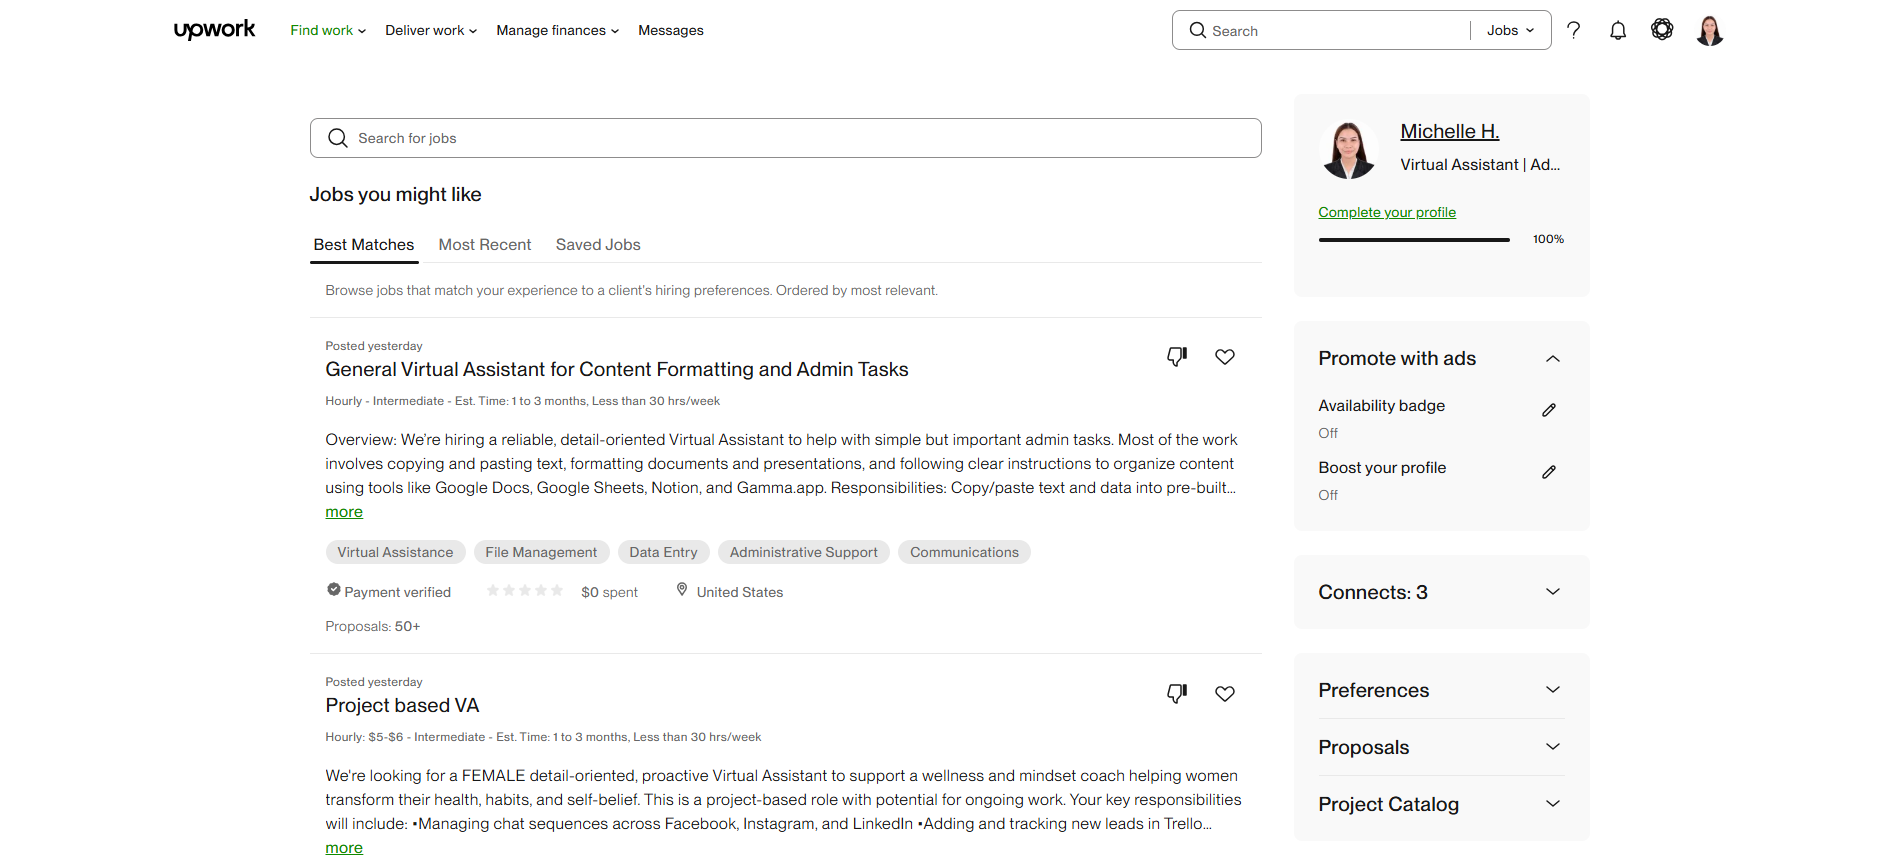Open the Saved Jobs tab
The height and width of the screenshot is (865, 1899).
598,245
